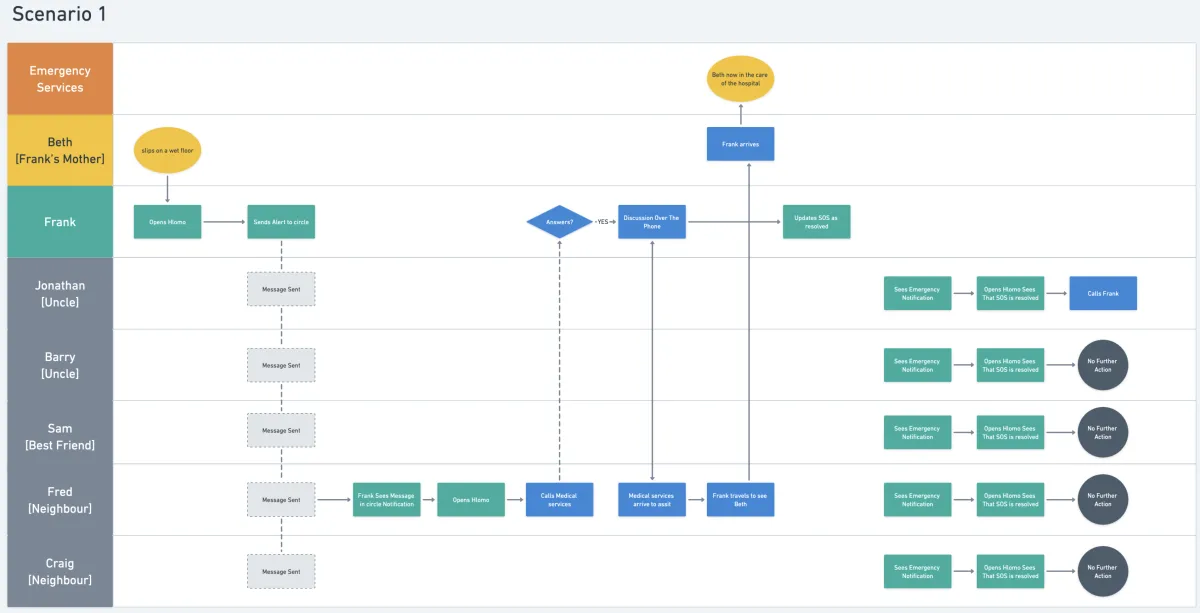Select 'Sees Emergency Notification' in Sam's lane
Viewport: 1200px width, 613px height.
click(918, 432)
